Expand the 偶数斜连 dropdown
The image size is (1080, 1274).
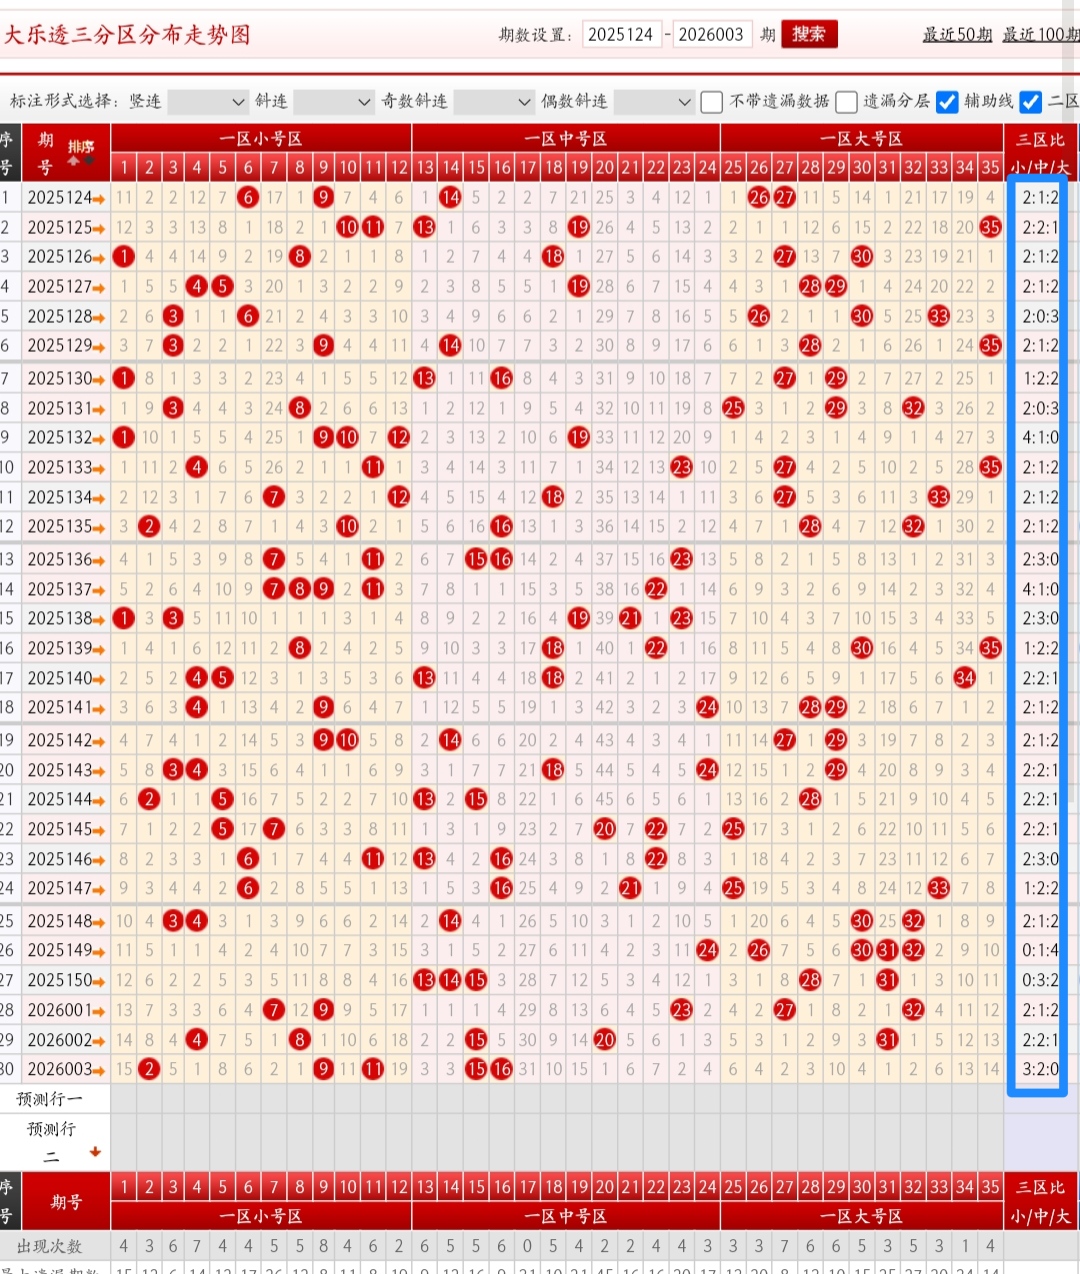click(x=653, y=102)
